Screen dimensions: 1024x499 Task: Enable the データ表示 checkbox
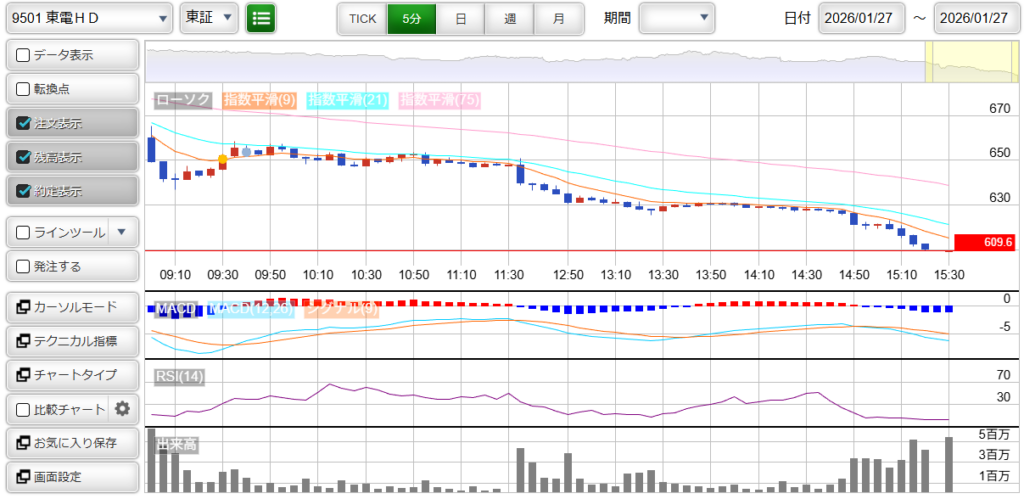(x=24, y=55)
